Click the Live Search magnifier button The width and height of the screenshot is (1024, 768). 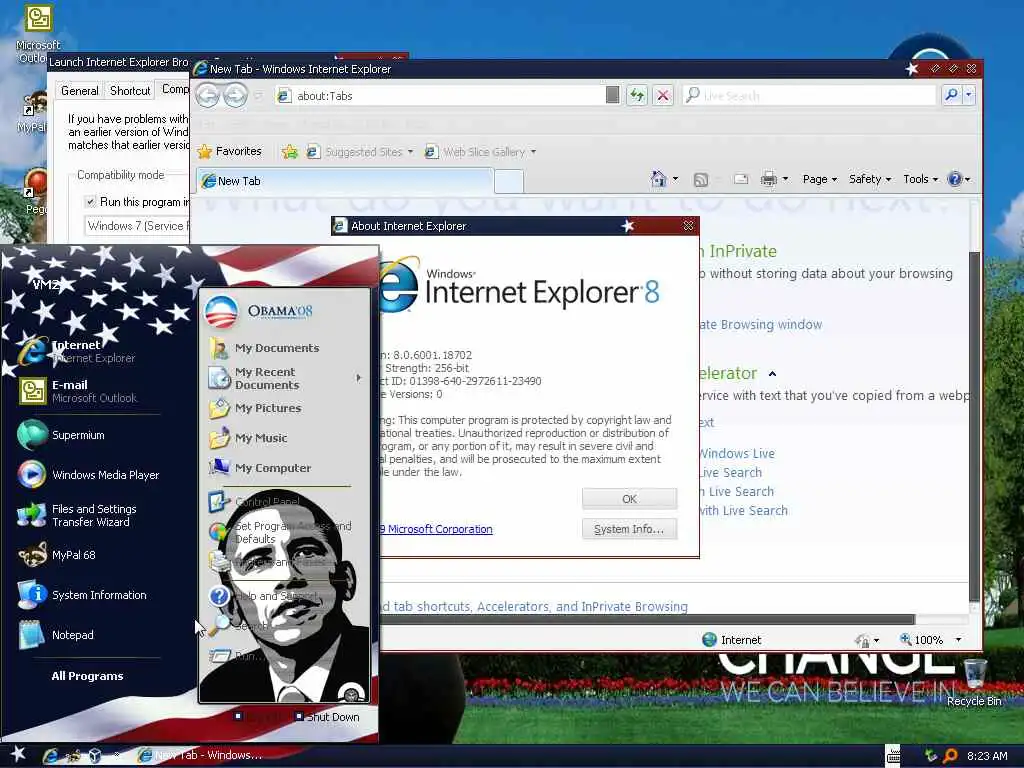coord(952,95)
